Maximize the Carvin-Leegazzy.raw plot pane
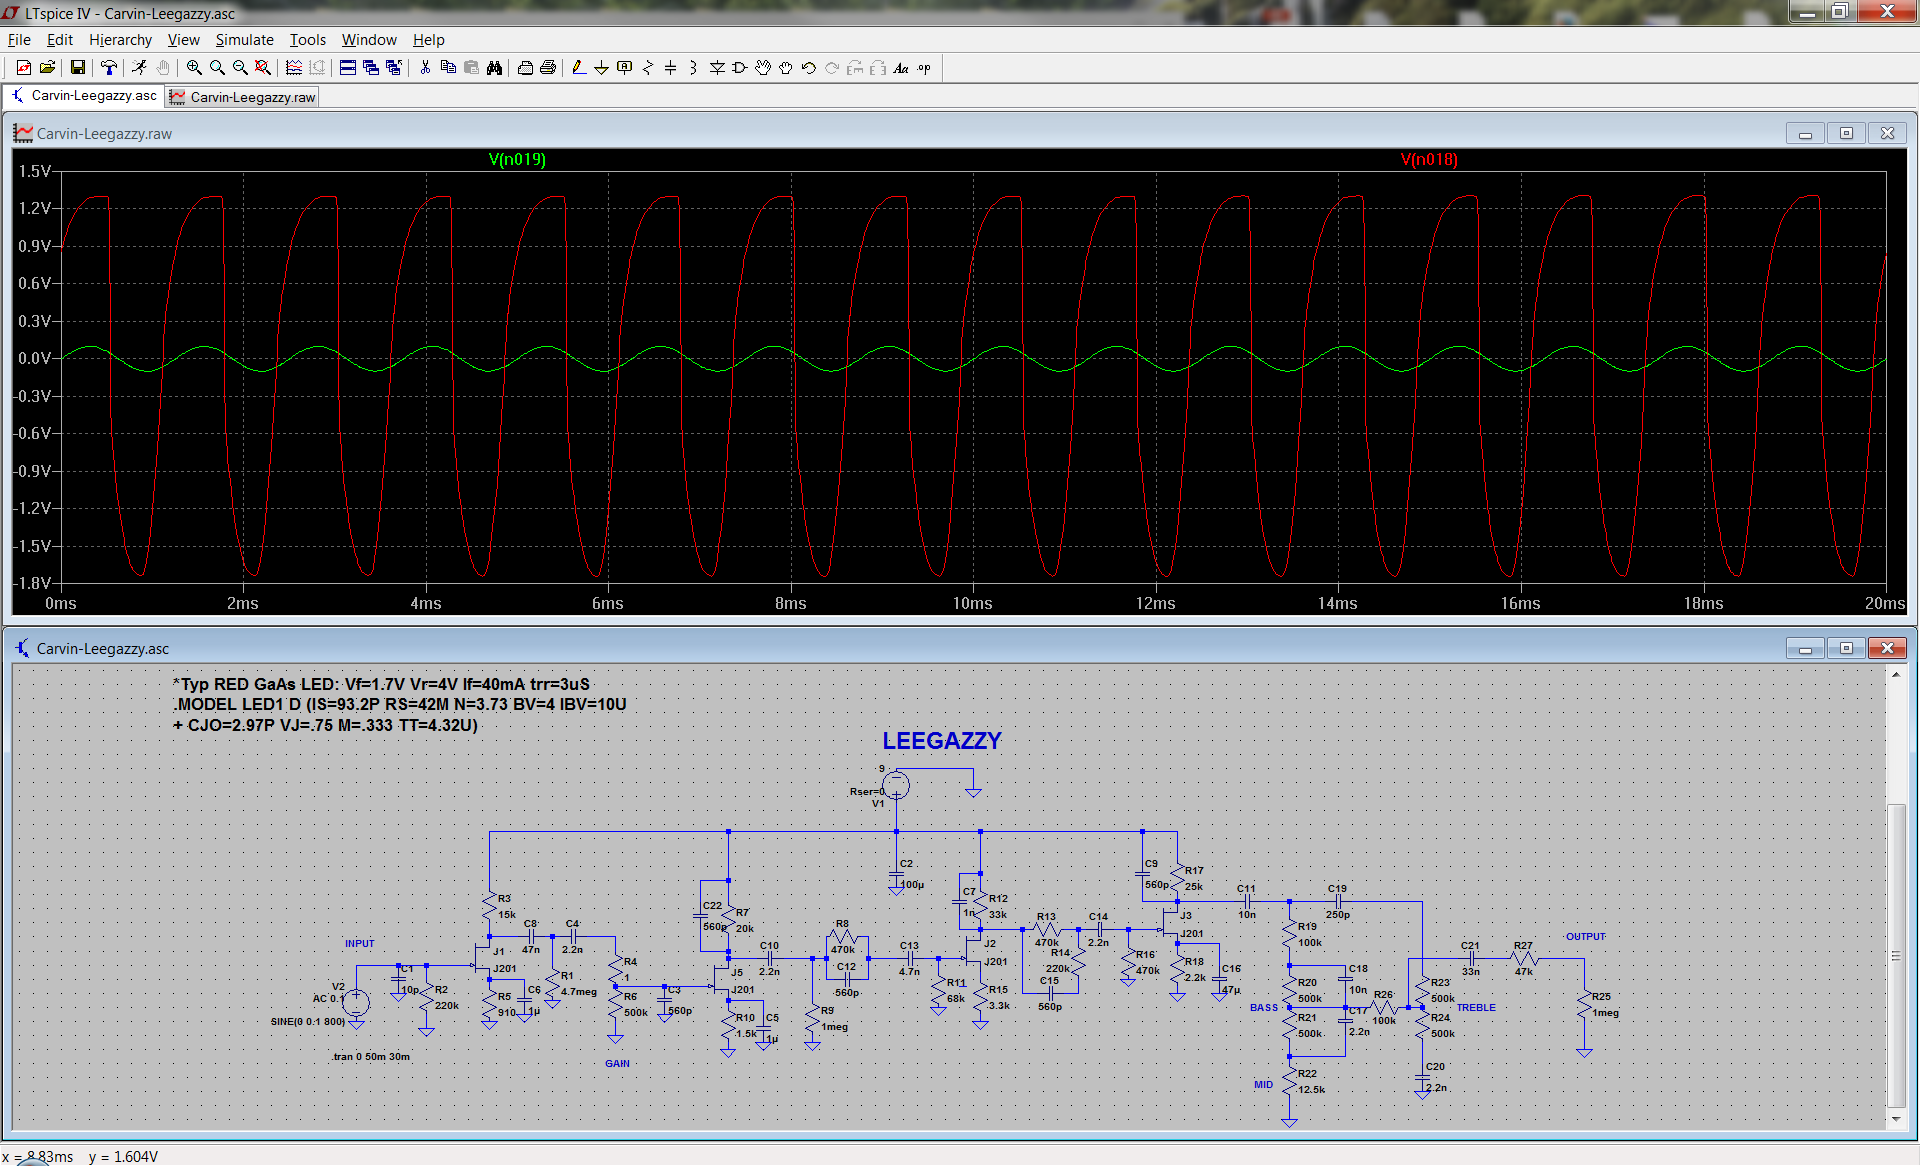The width and height of the screenshot is (1920, 1166). (1846, 134)
